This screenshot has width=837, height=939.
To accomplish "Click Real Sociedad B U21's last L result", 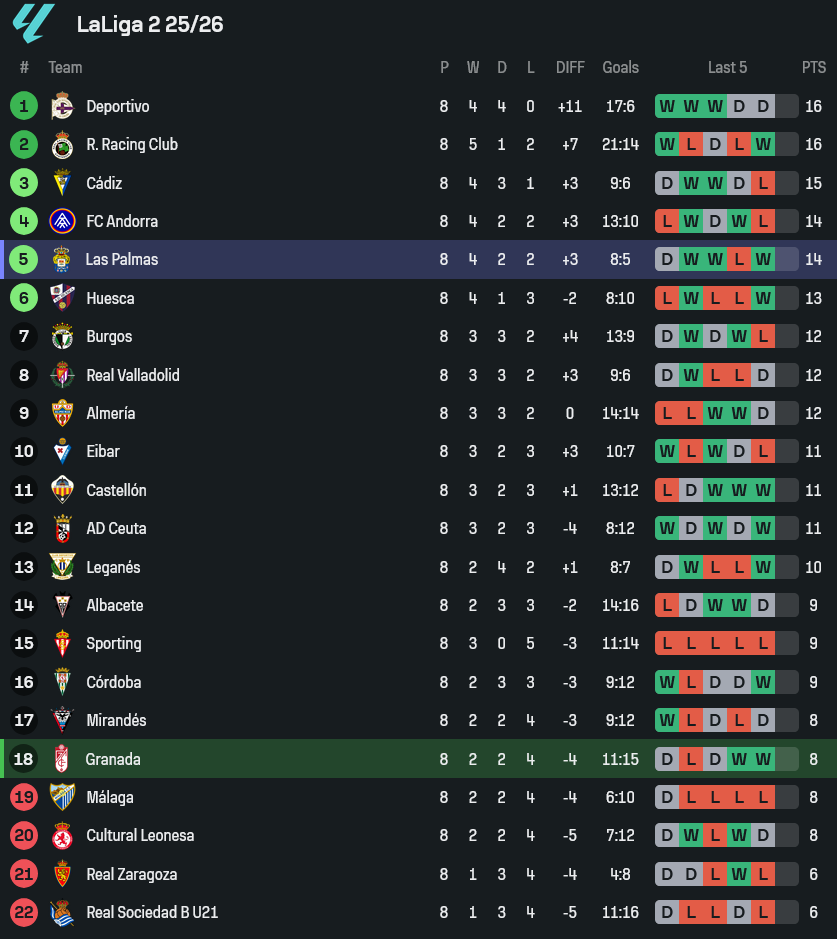I will pyautogui.click(x=763, y=912).
